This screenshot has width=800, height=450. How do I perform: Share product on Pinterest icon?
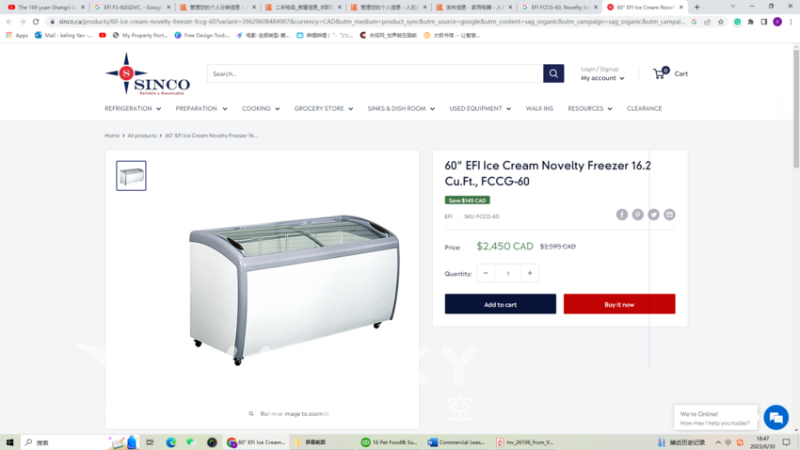pyautogui.click(x=638, y=215)
